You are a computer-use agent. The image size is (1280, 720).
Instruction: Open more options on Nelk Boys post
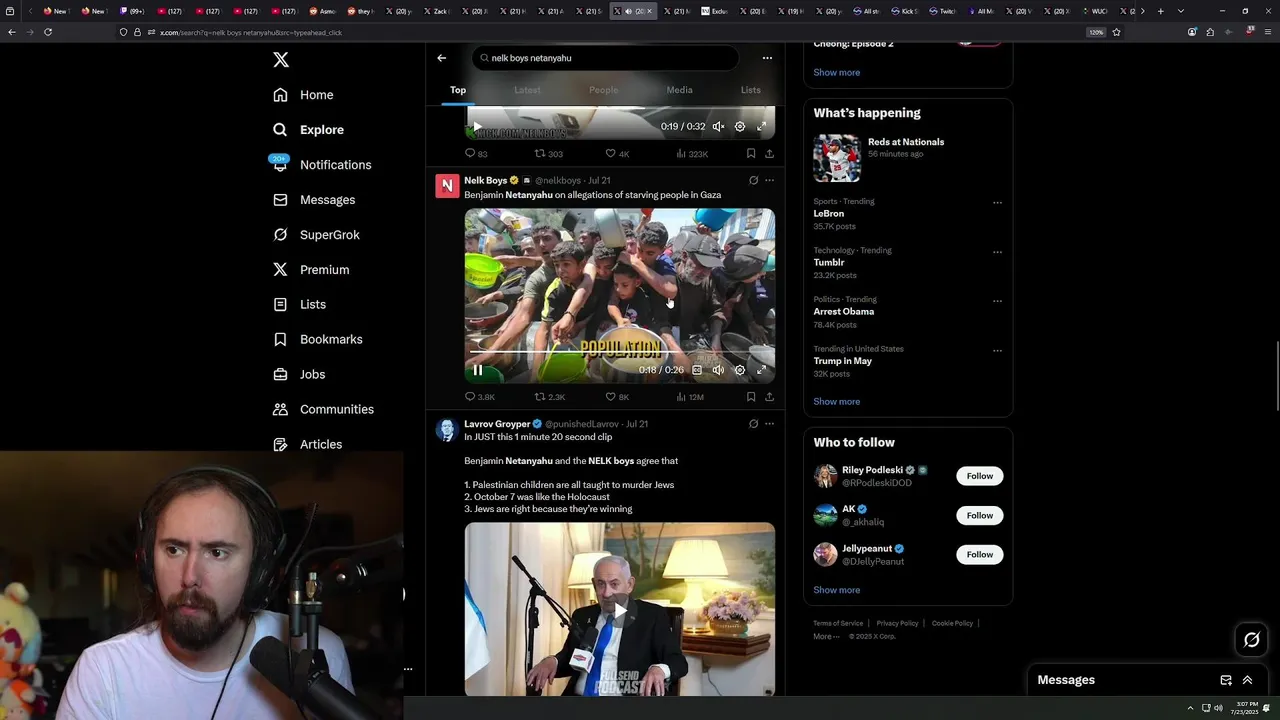click(769, 181)
